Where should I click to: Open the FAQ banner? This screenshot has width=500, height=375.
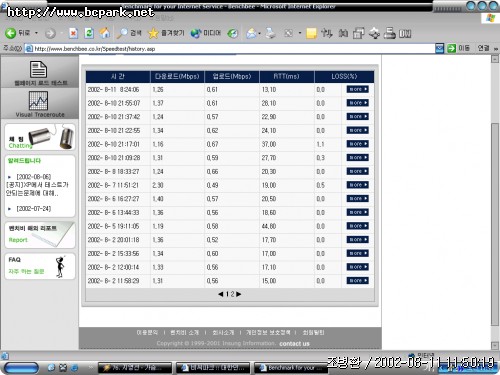click(40, 266)
